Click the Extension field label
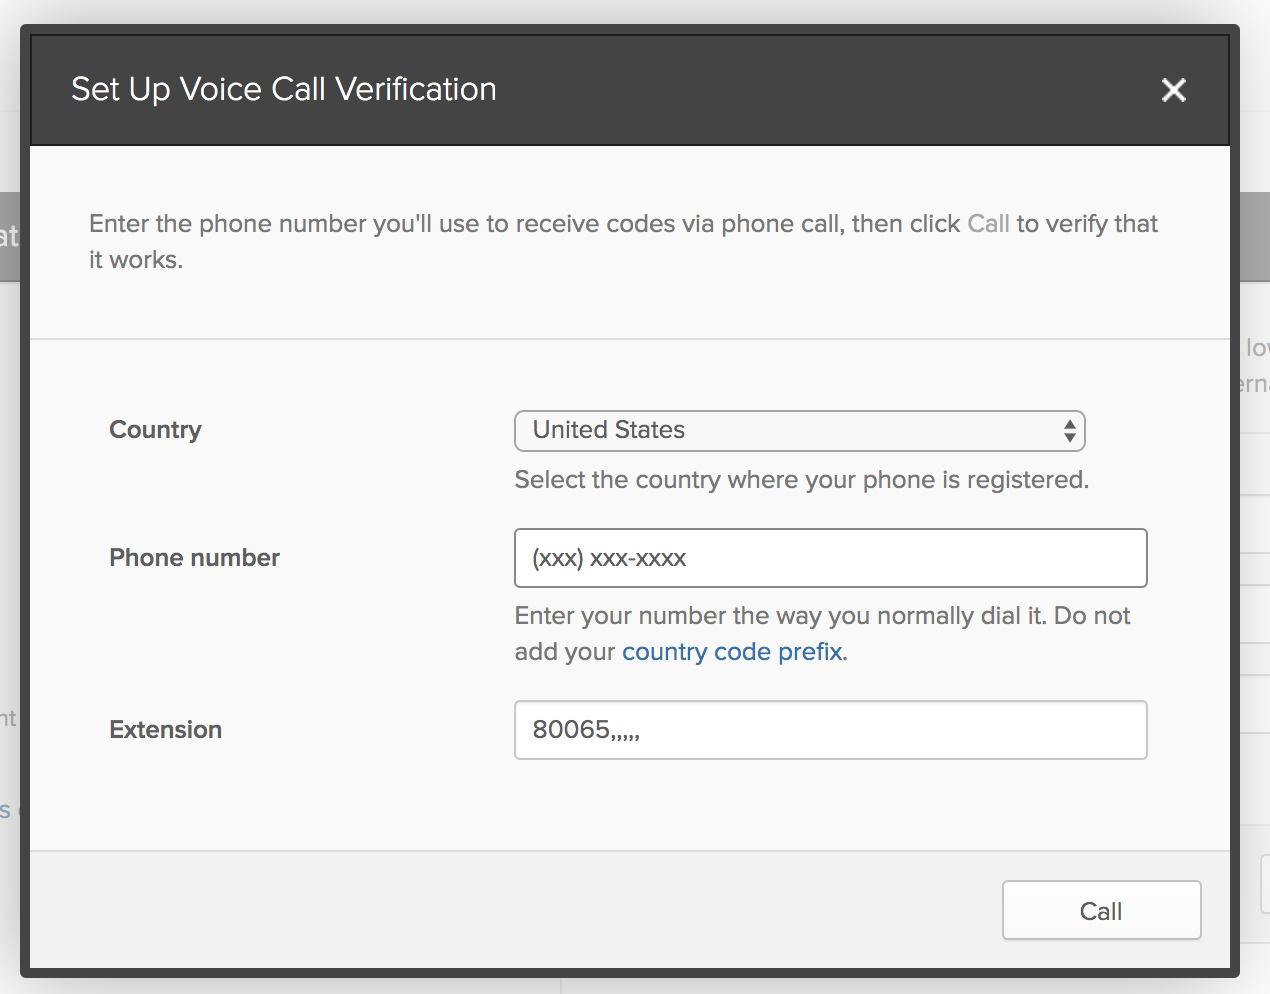1270x994 pixels. pos(165,730)
